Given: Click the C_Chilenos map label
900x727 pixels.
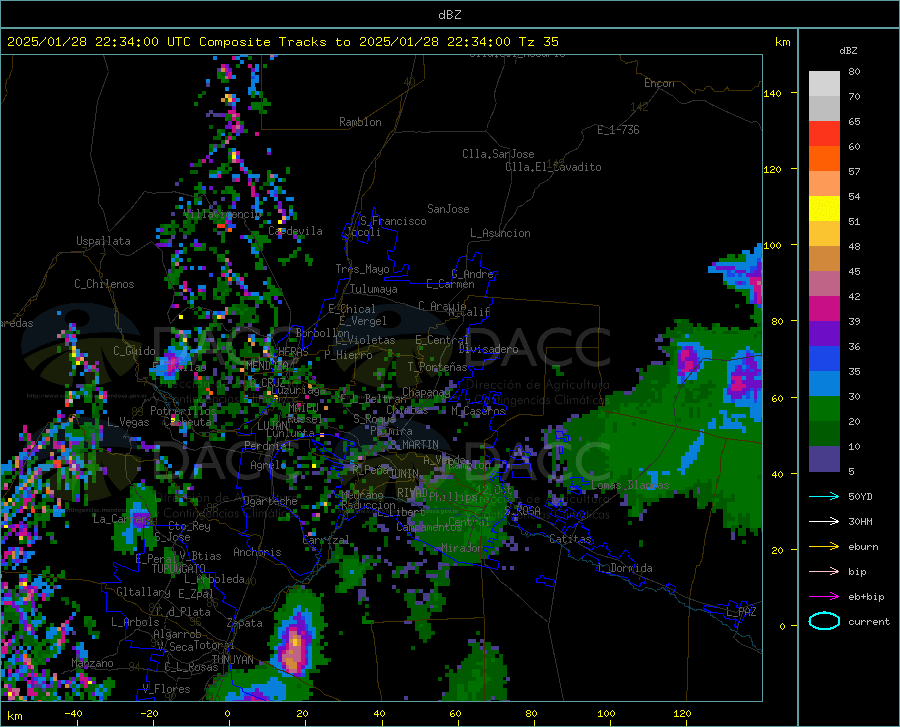Looking at the screenshot, I should (x=104, y=284).
